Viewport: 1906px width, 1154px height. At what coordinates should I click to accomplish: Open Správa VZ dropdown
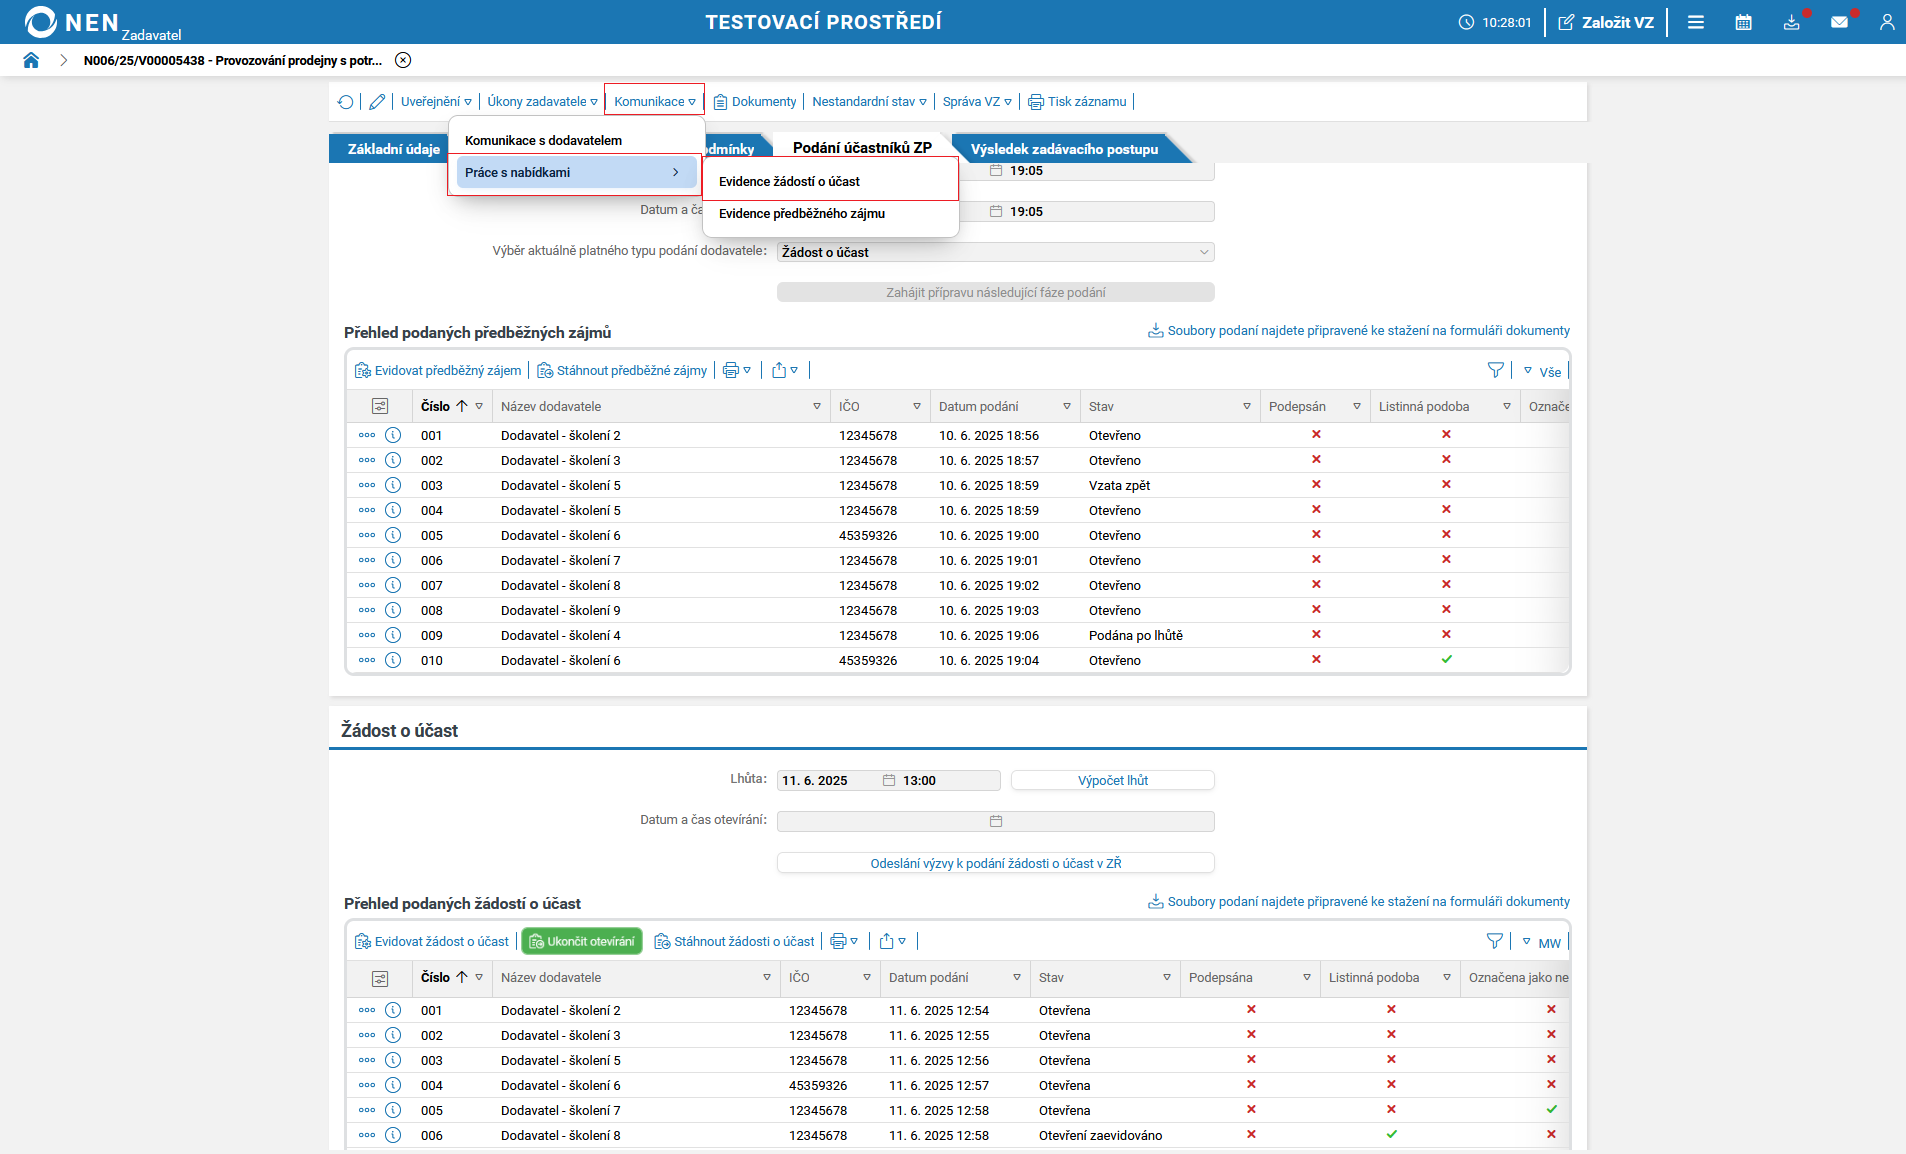[x=977, y=102]
